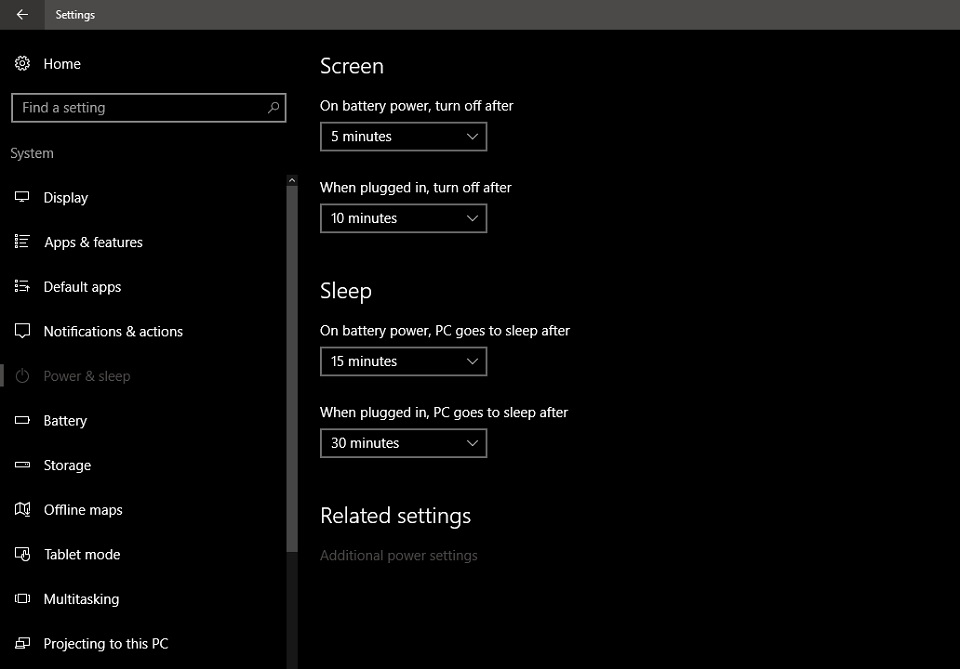
Task: Click the Power & sleep power icon
Action: tap(23, 376)
